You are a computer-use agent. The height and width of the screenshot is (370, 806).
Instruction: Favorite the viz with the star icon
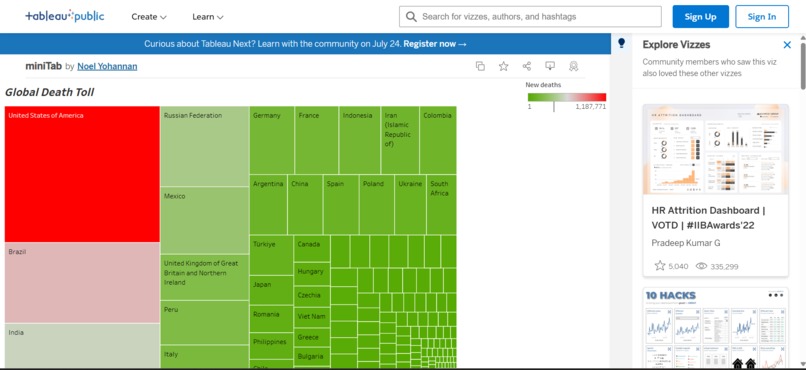coord(504,66)
